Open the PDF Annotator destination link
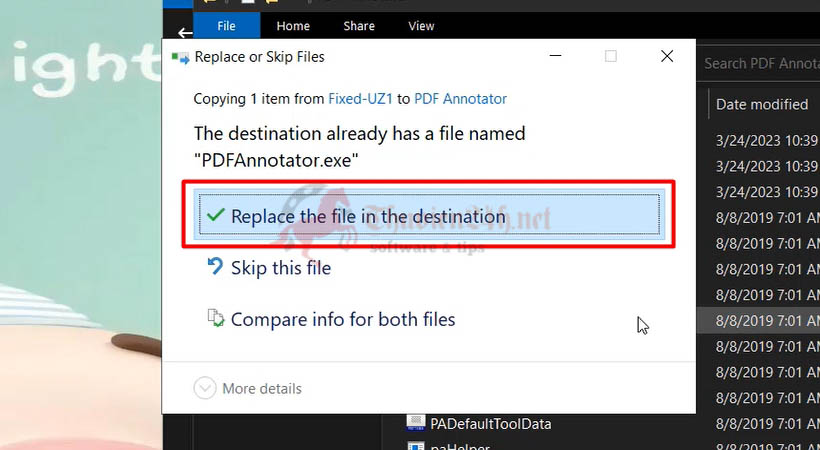820x450 pixels. click(x=460, y=99)
